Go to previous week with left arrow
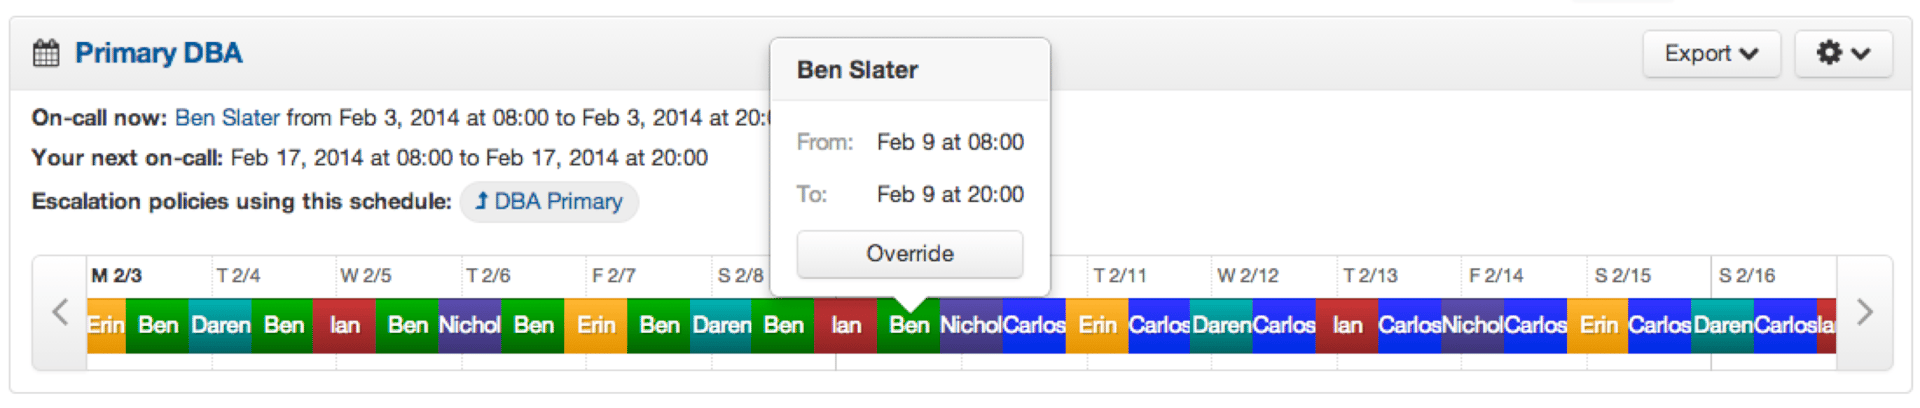Image resolution: width=1920 pixels, height=408 pixels. 60,312
